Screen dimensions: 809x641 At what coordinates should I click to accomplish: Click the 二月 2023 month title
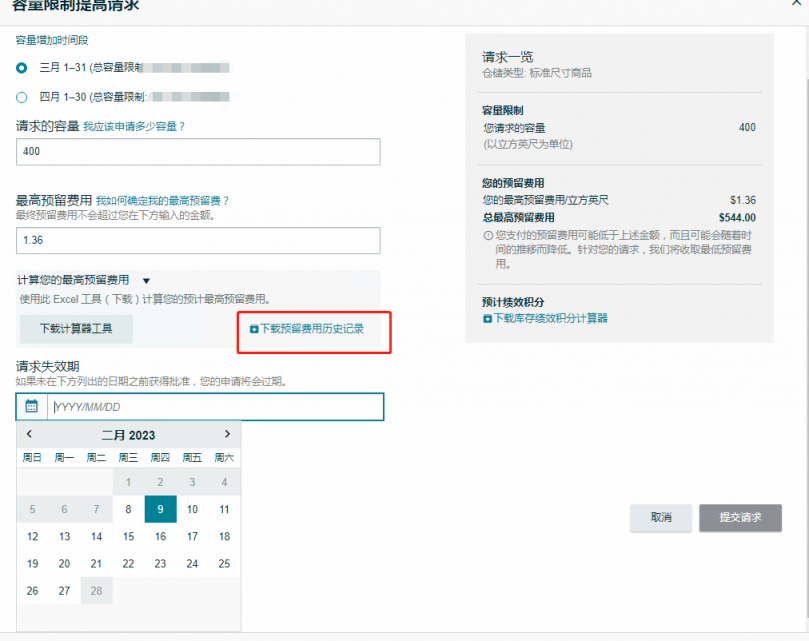point(128,435)
